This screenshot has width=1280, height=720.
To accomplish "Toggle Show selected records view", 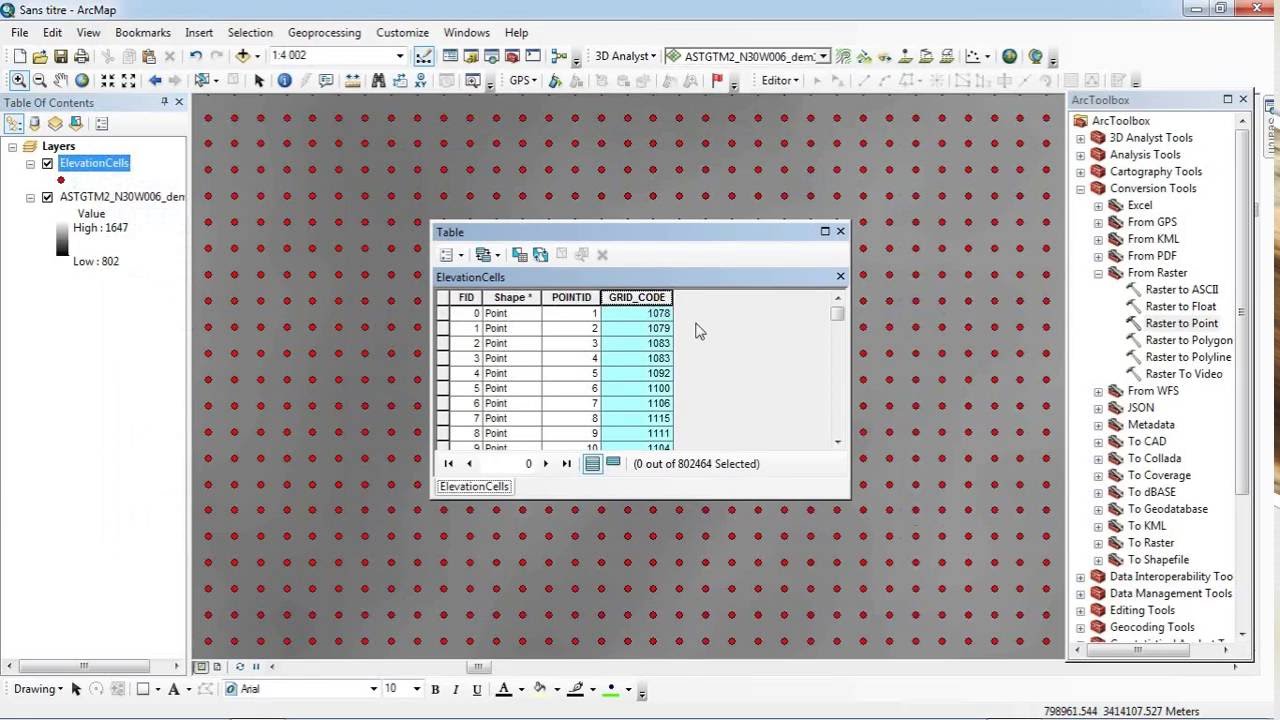I will 613,463.
